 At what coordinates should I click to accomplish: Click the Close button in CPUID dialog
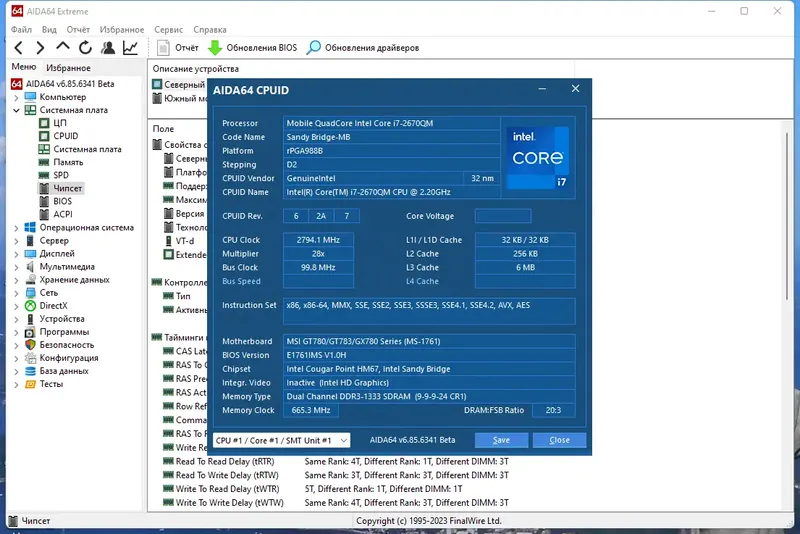point(559,440)
